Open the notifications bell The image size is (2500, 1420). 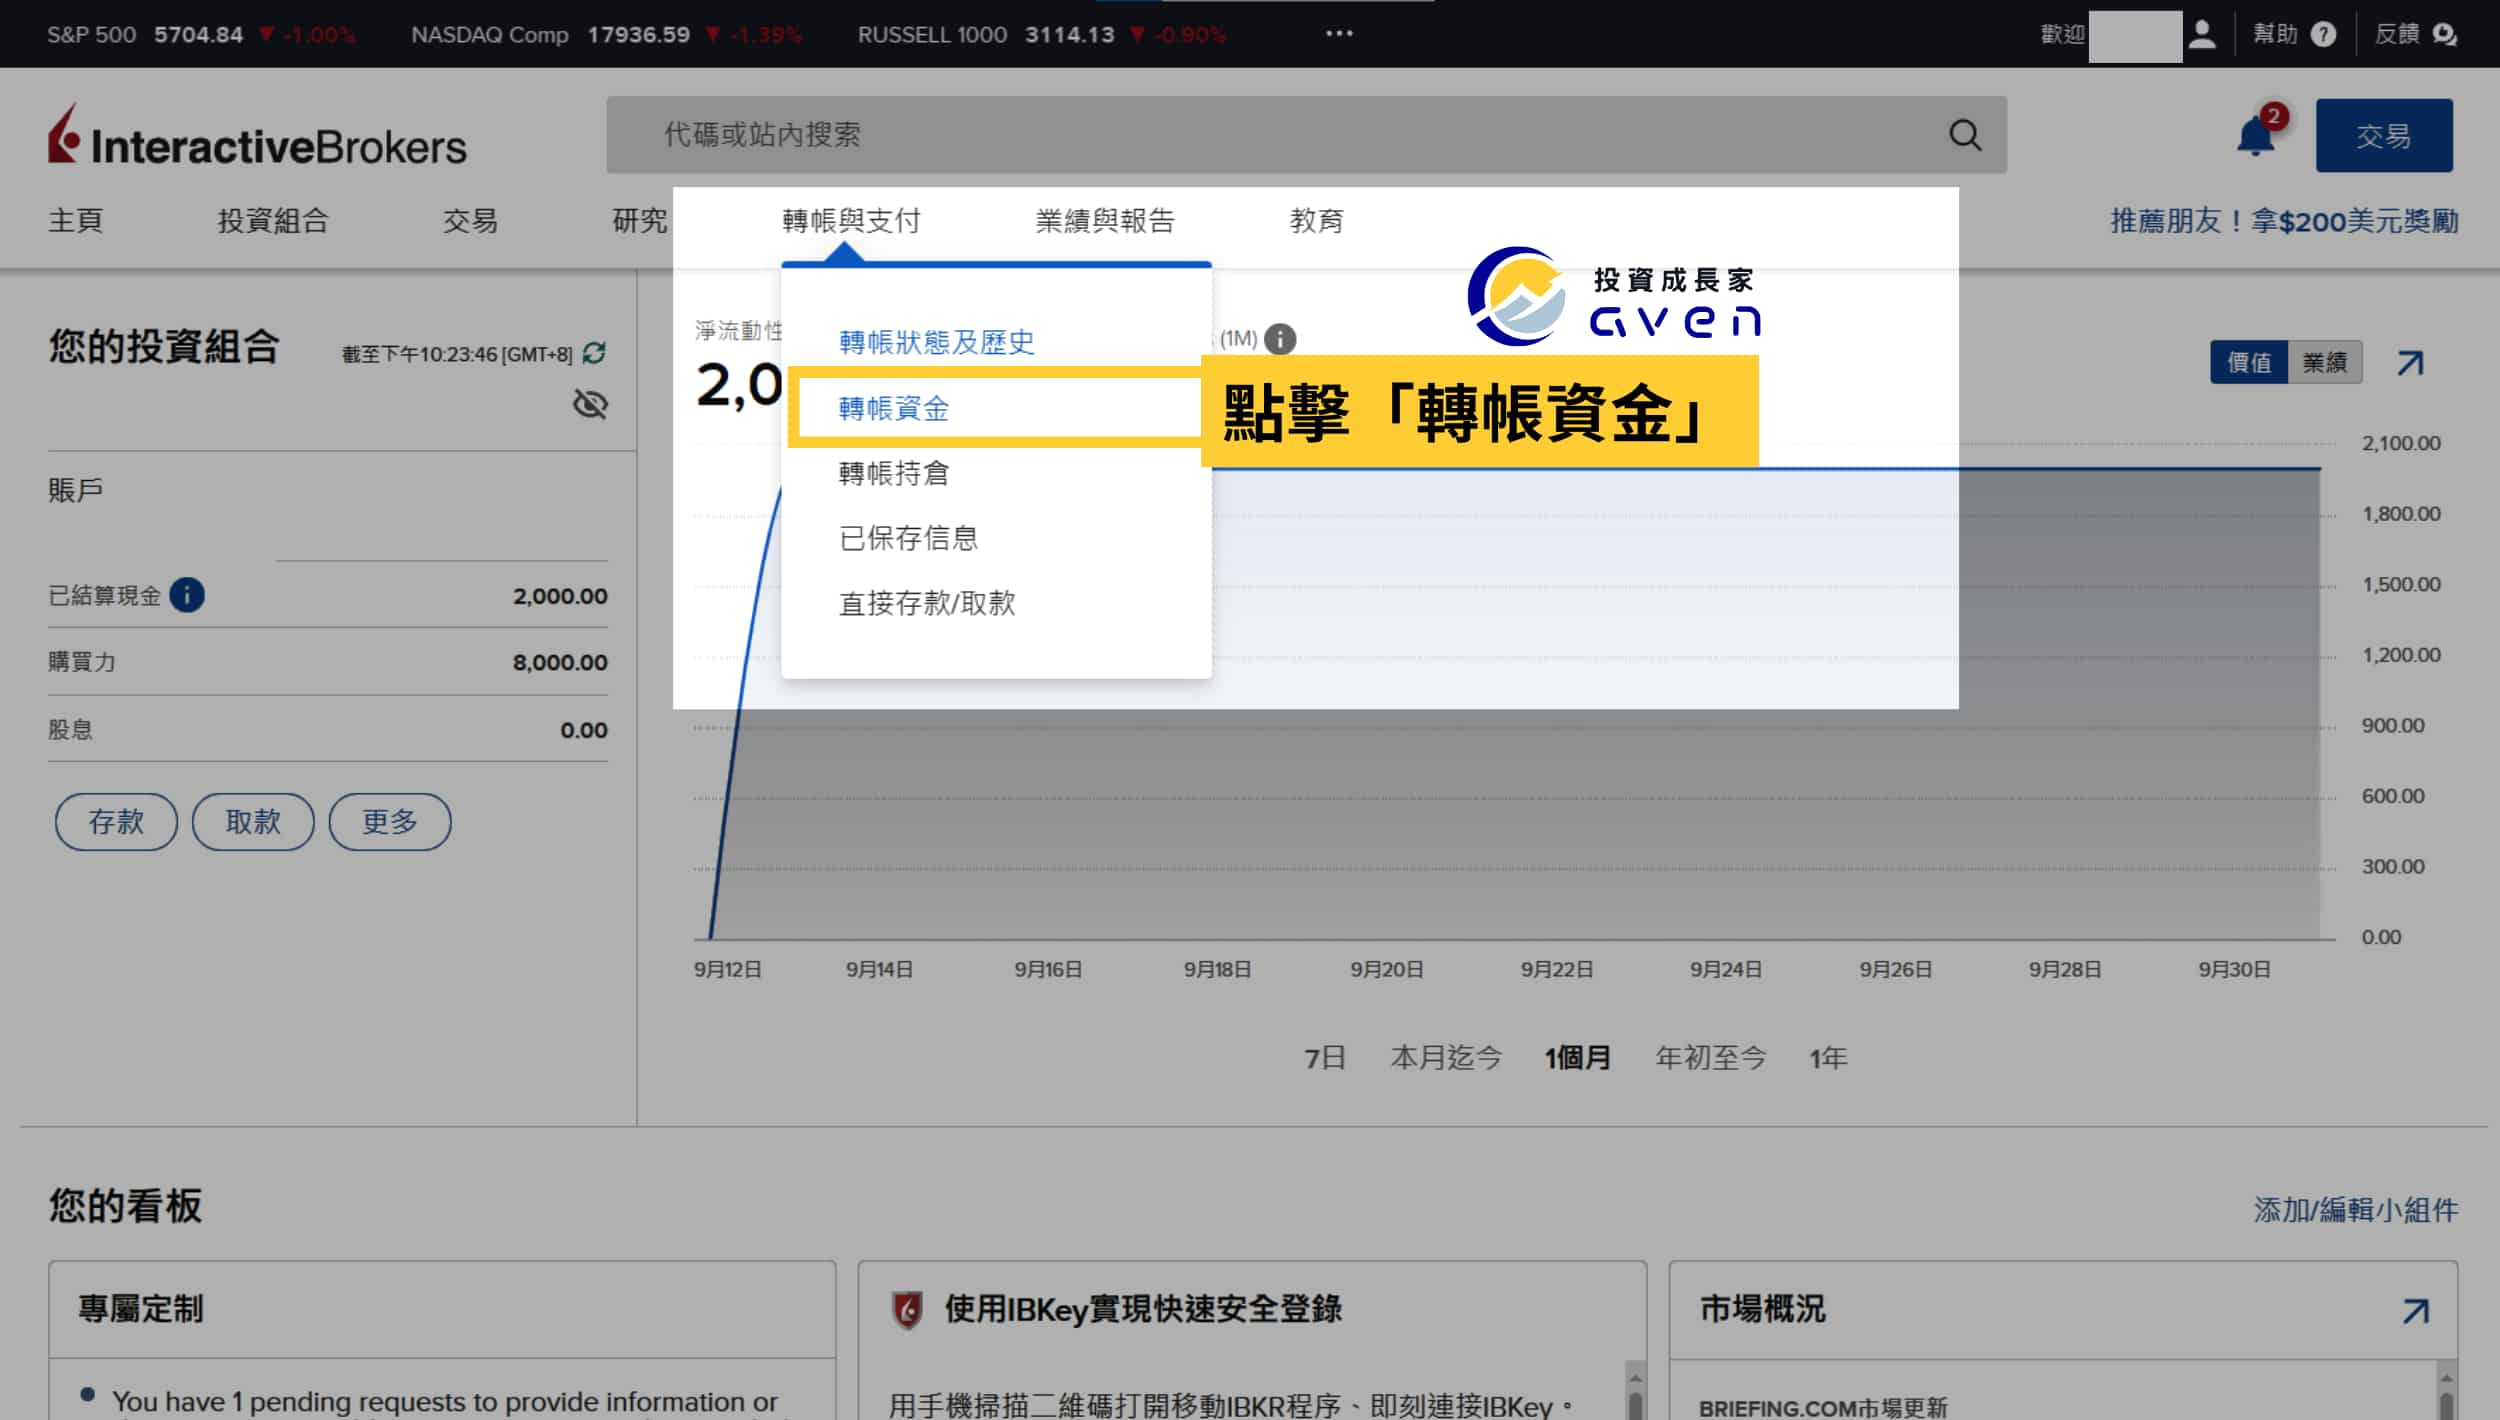pyautogui.click(x=2256, y=135)
